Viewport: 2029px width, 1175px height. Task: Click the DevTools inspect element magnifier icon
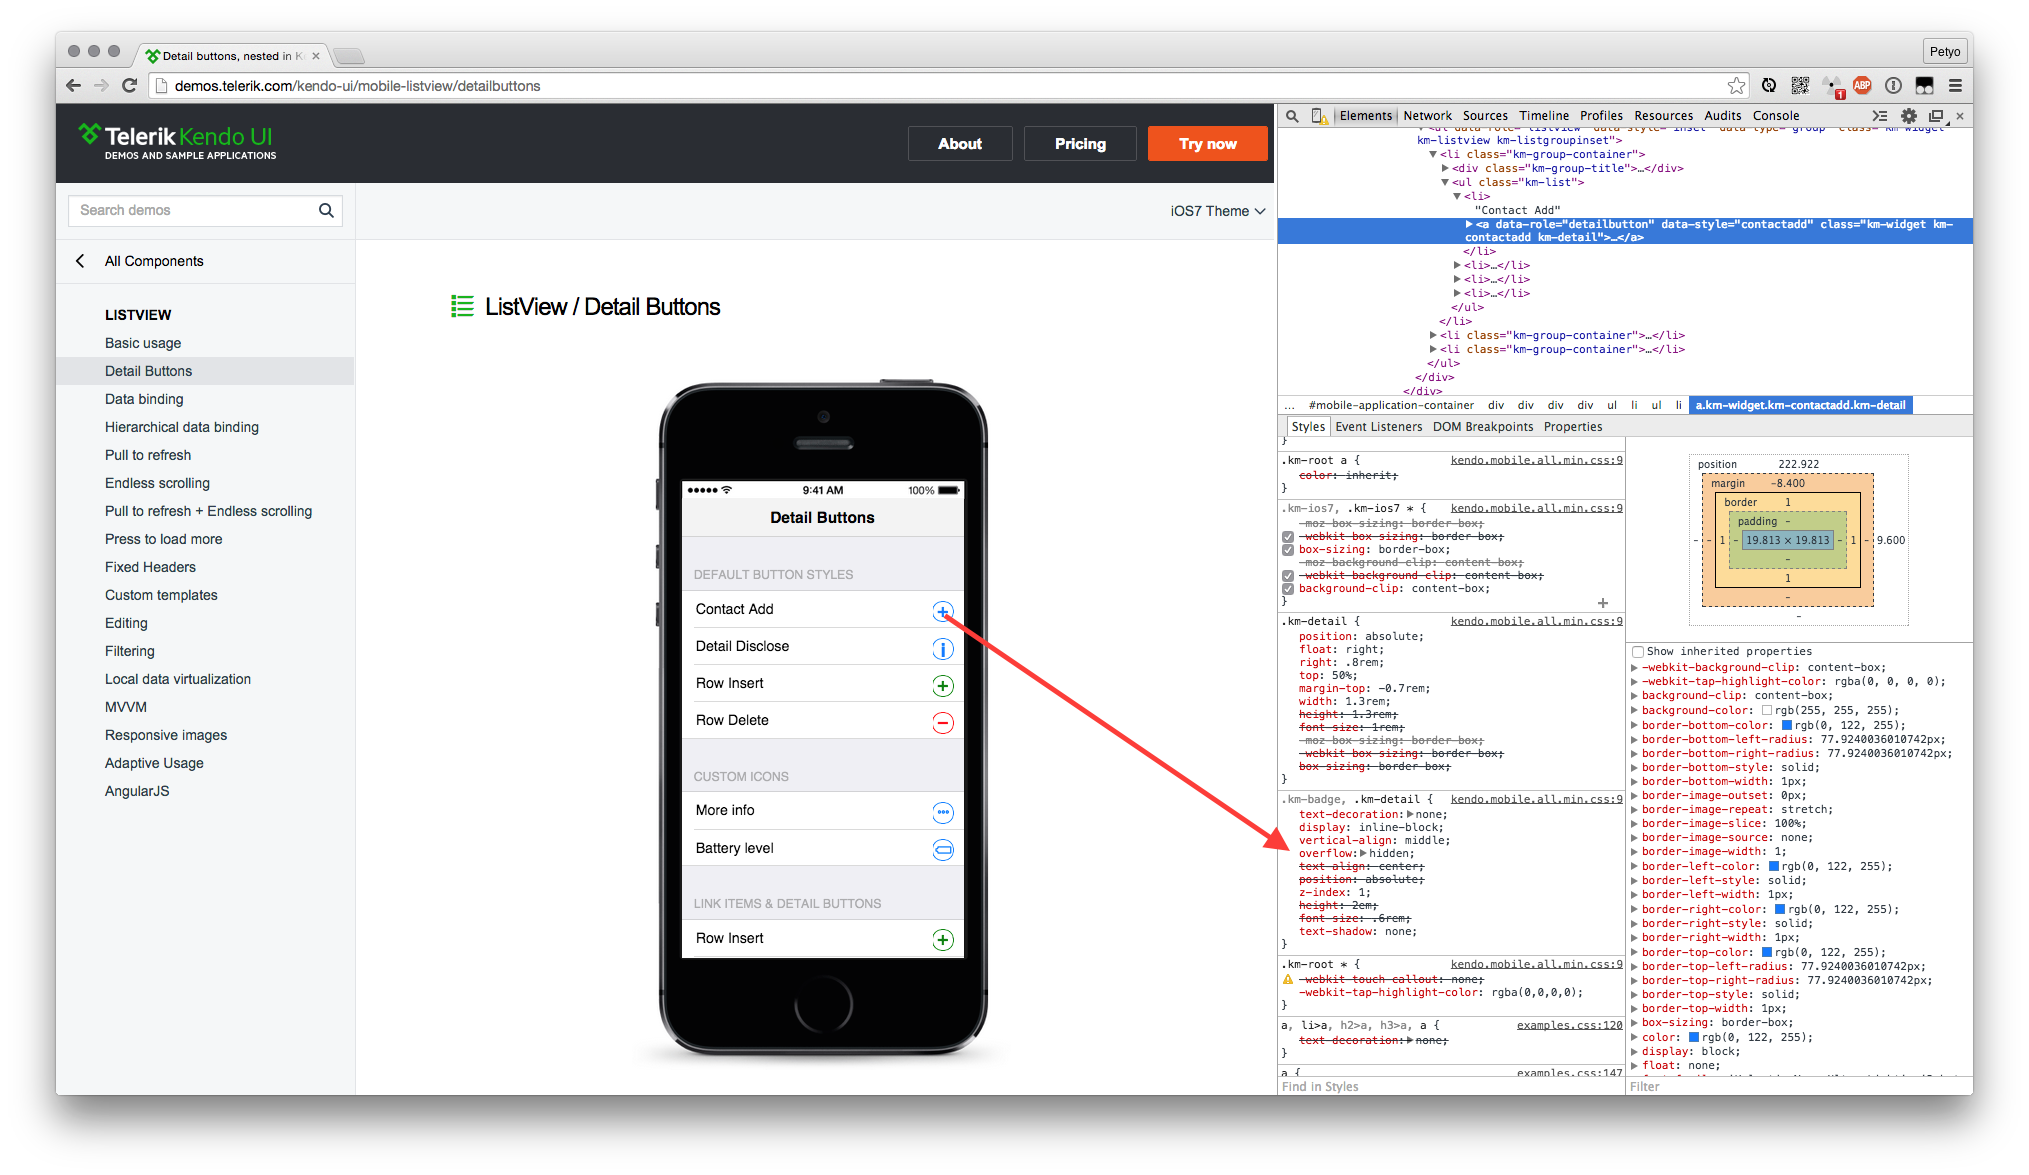coord(1292,116)
